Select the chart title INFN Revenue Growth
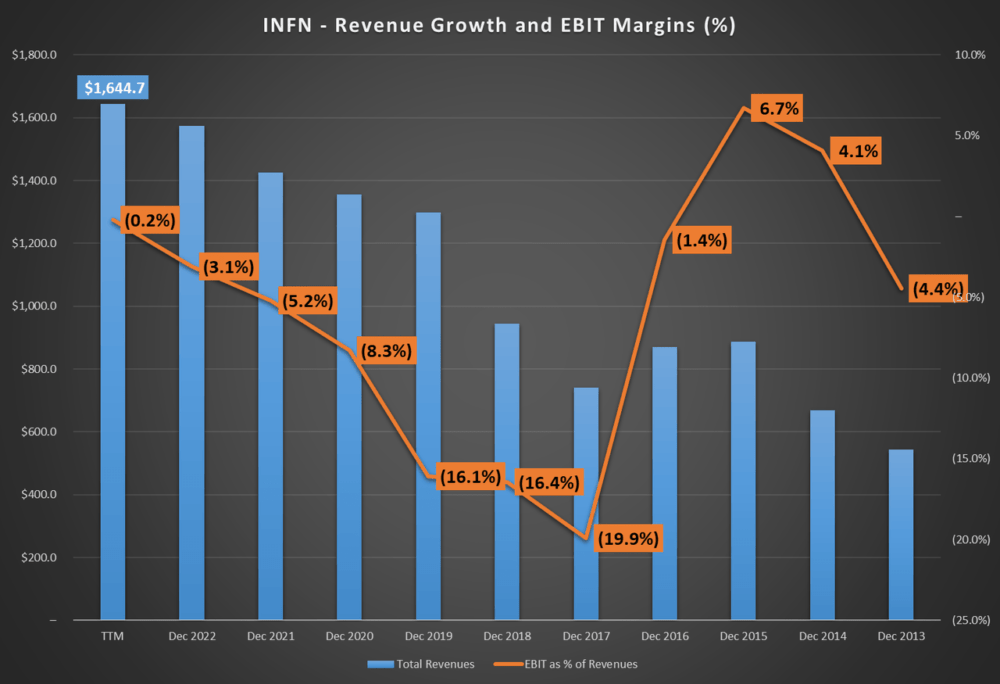The image size is (1000, 684). [499, 25]
